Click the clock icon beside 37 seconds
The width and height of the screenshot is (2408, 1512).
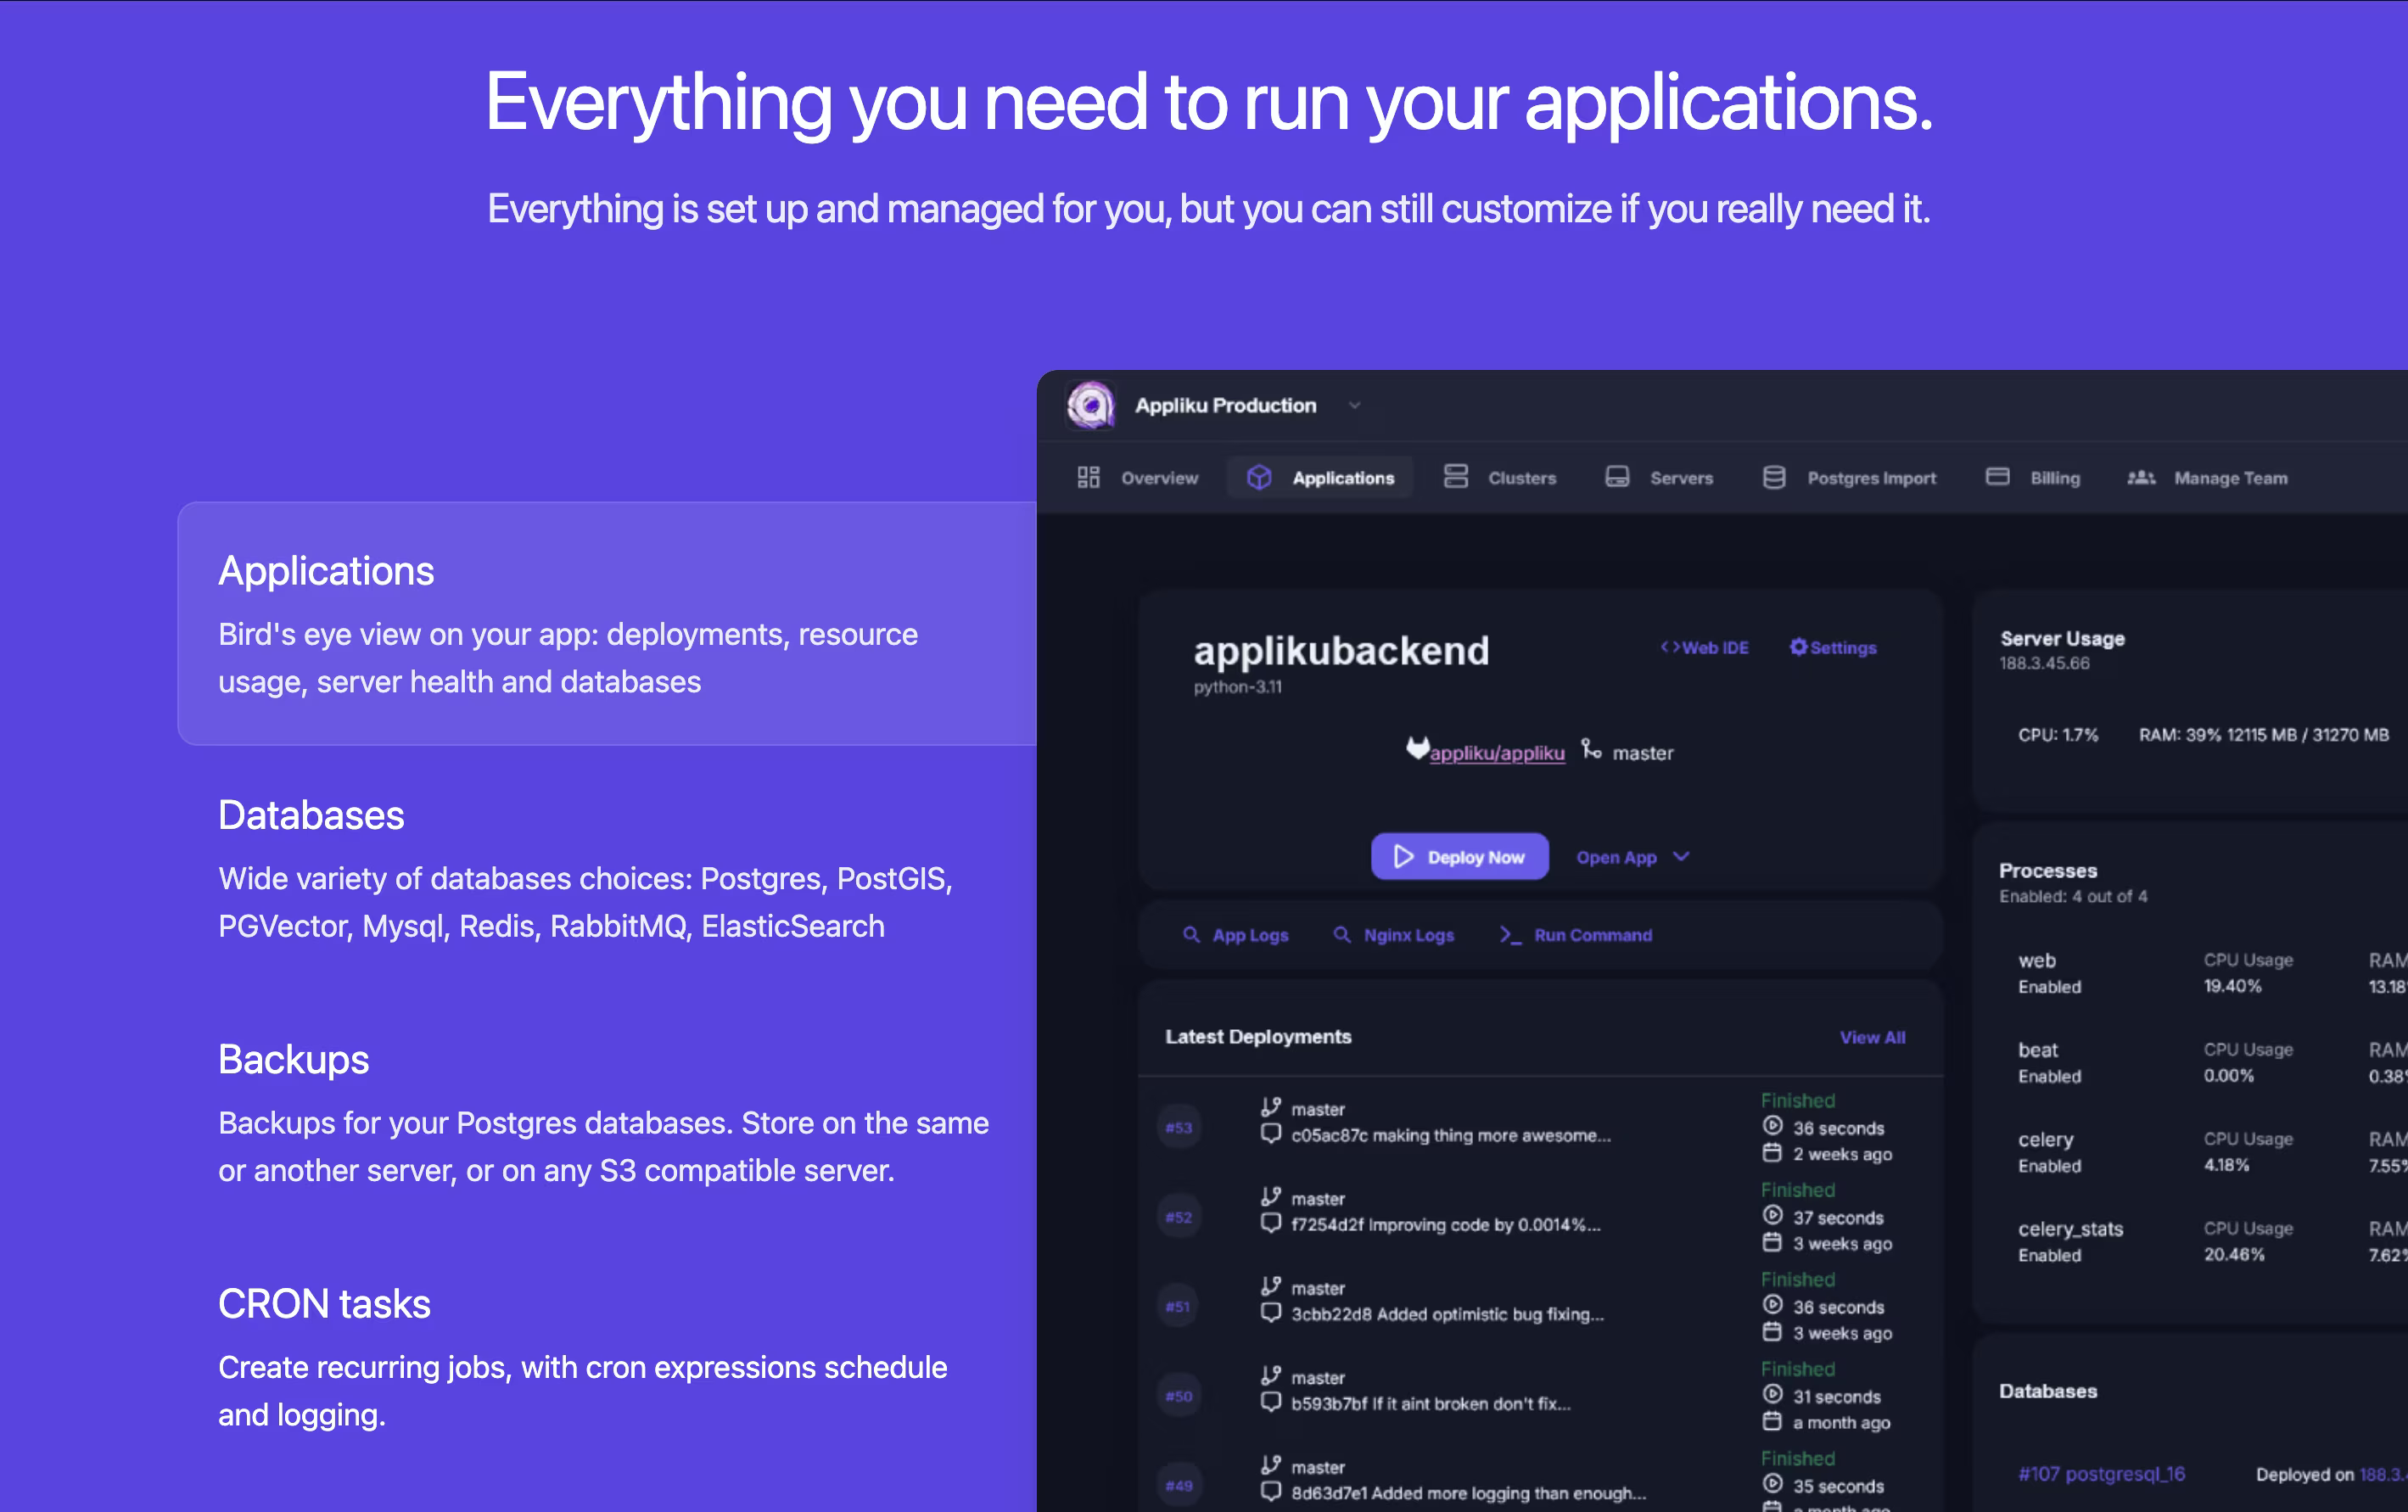pos(1772,1215)
